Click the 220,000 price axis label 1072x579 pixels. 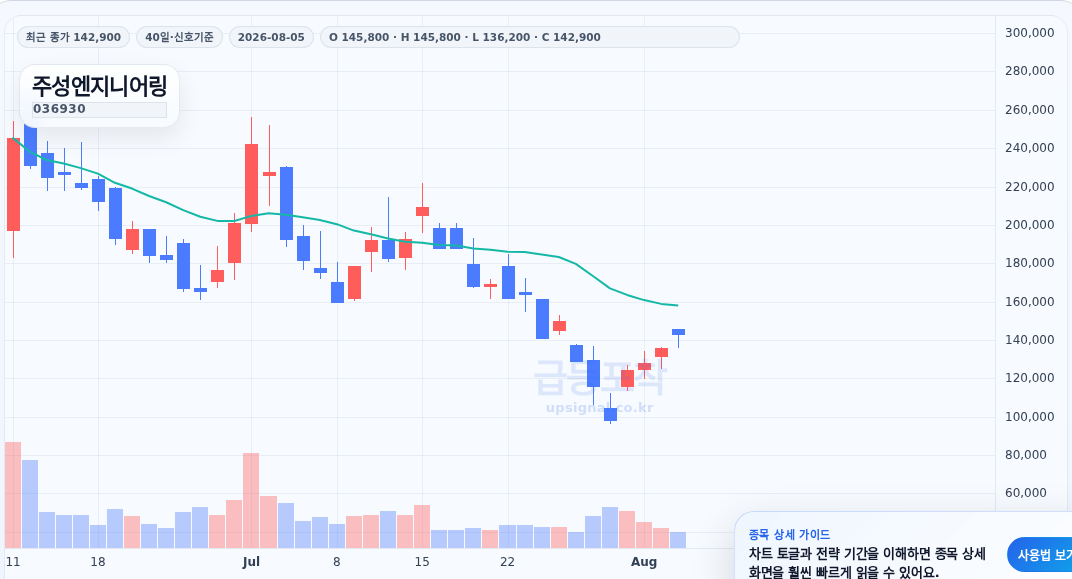pos(1029,187)
